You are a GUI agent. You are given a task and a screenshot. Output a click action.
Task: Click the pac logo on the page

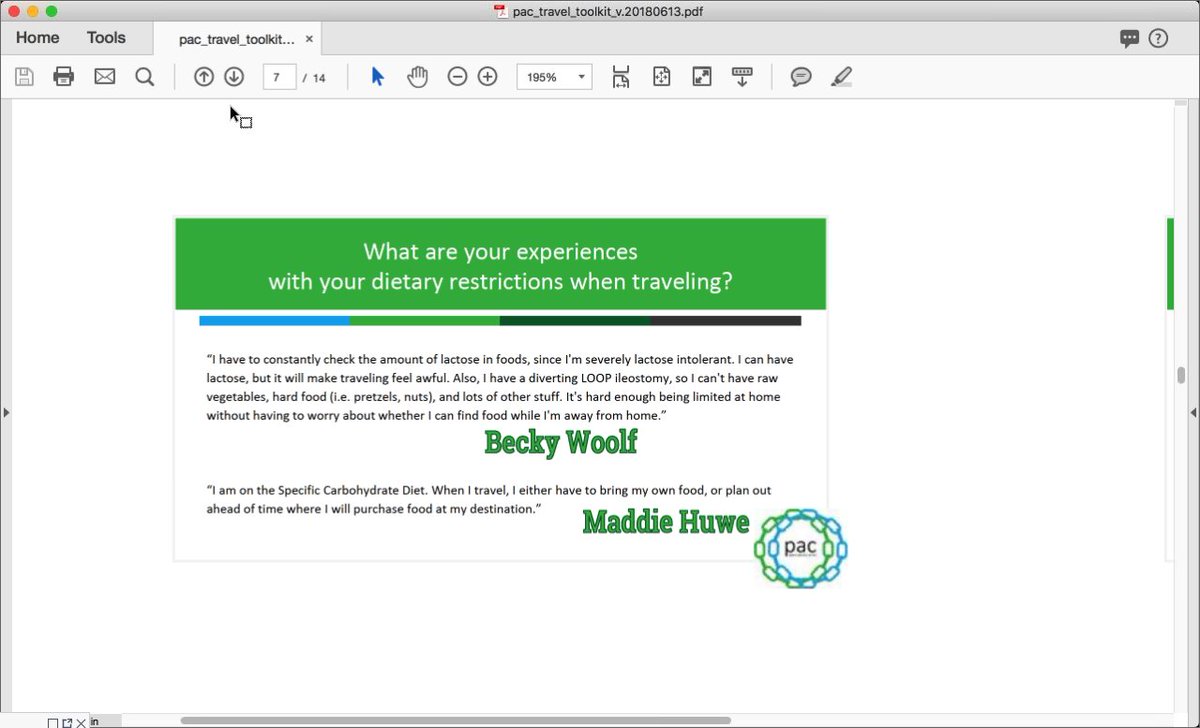coord(801,548)
